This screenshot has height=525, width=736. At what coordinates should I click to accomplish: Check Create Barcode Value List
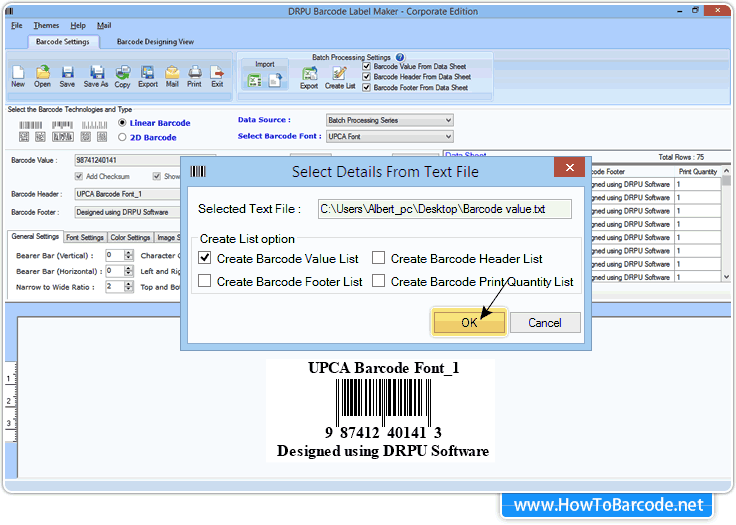pyautogui.click(x=205, y=258)
